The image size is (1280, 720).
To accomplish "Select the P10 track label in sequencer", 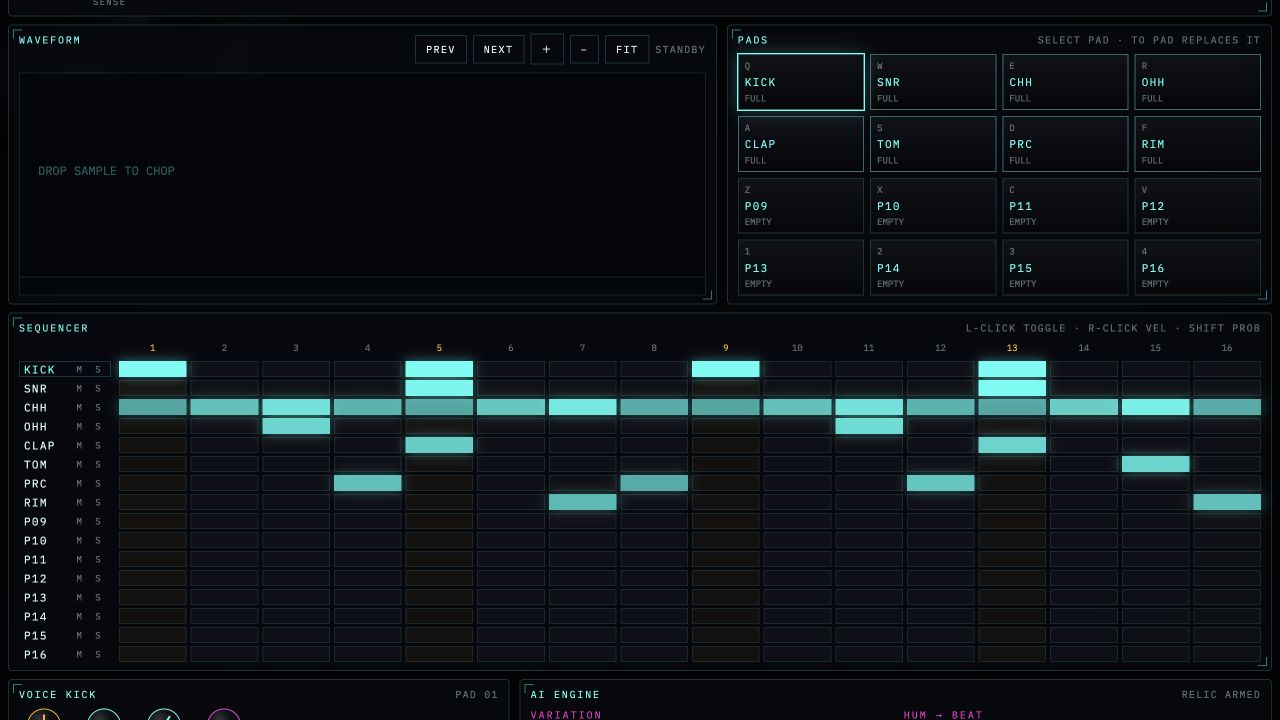I will pos(36,541).
